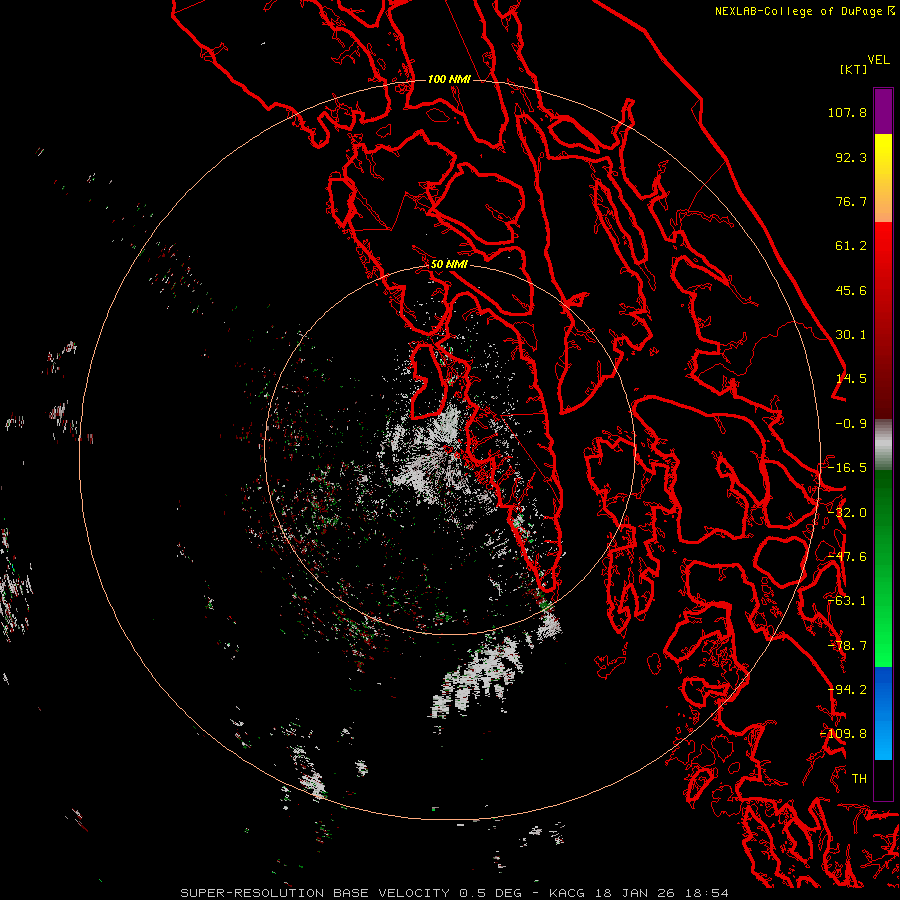
Task: Click the 30.1 velocity scale value
Action: point(851,335)
